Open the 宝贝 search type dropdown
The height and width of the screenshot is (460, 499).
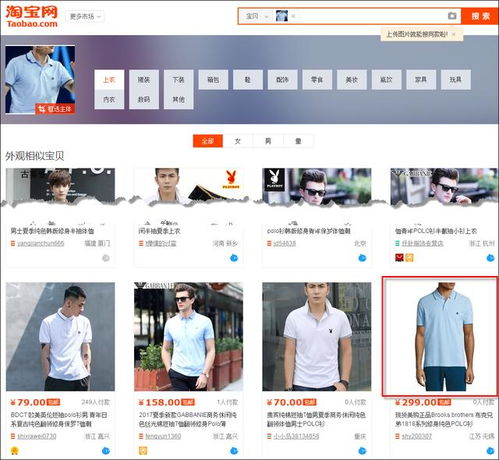coord(256,16)
